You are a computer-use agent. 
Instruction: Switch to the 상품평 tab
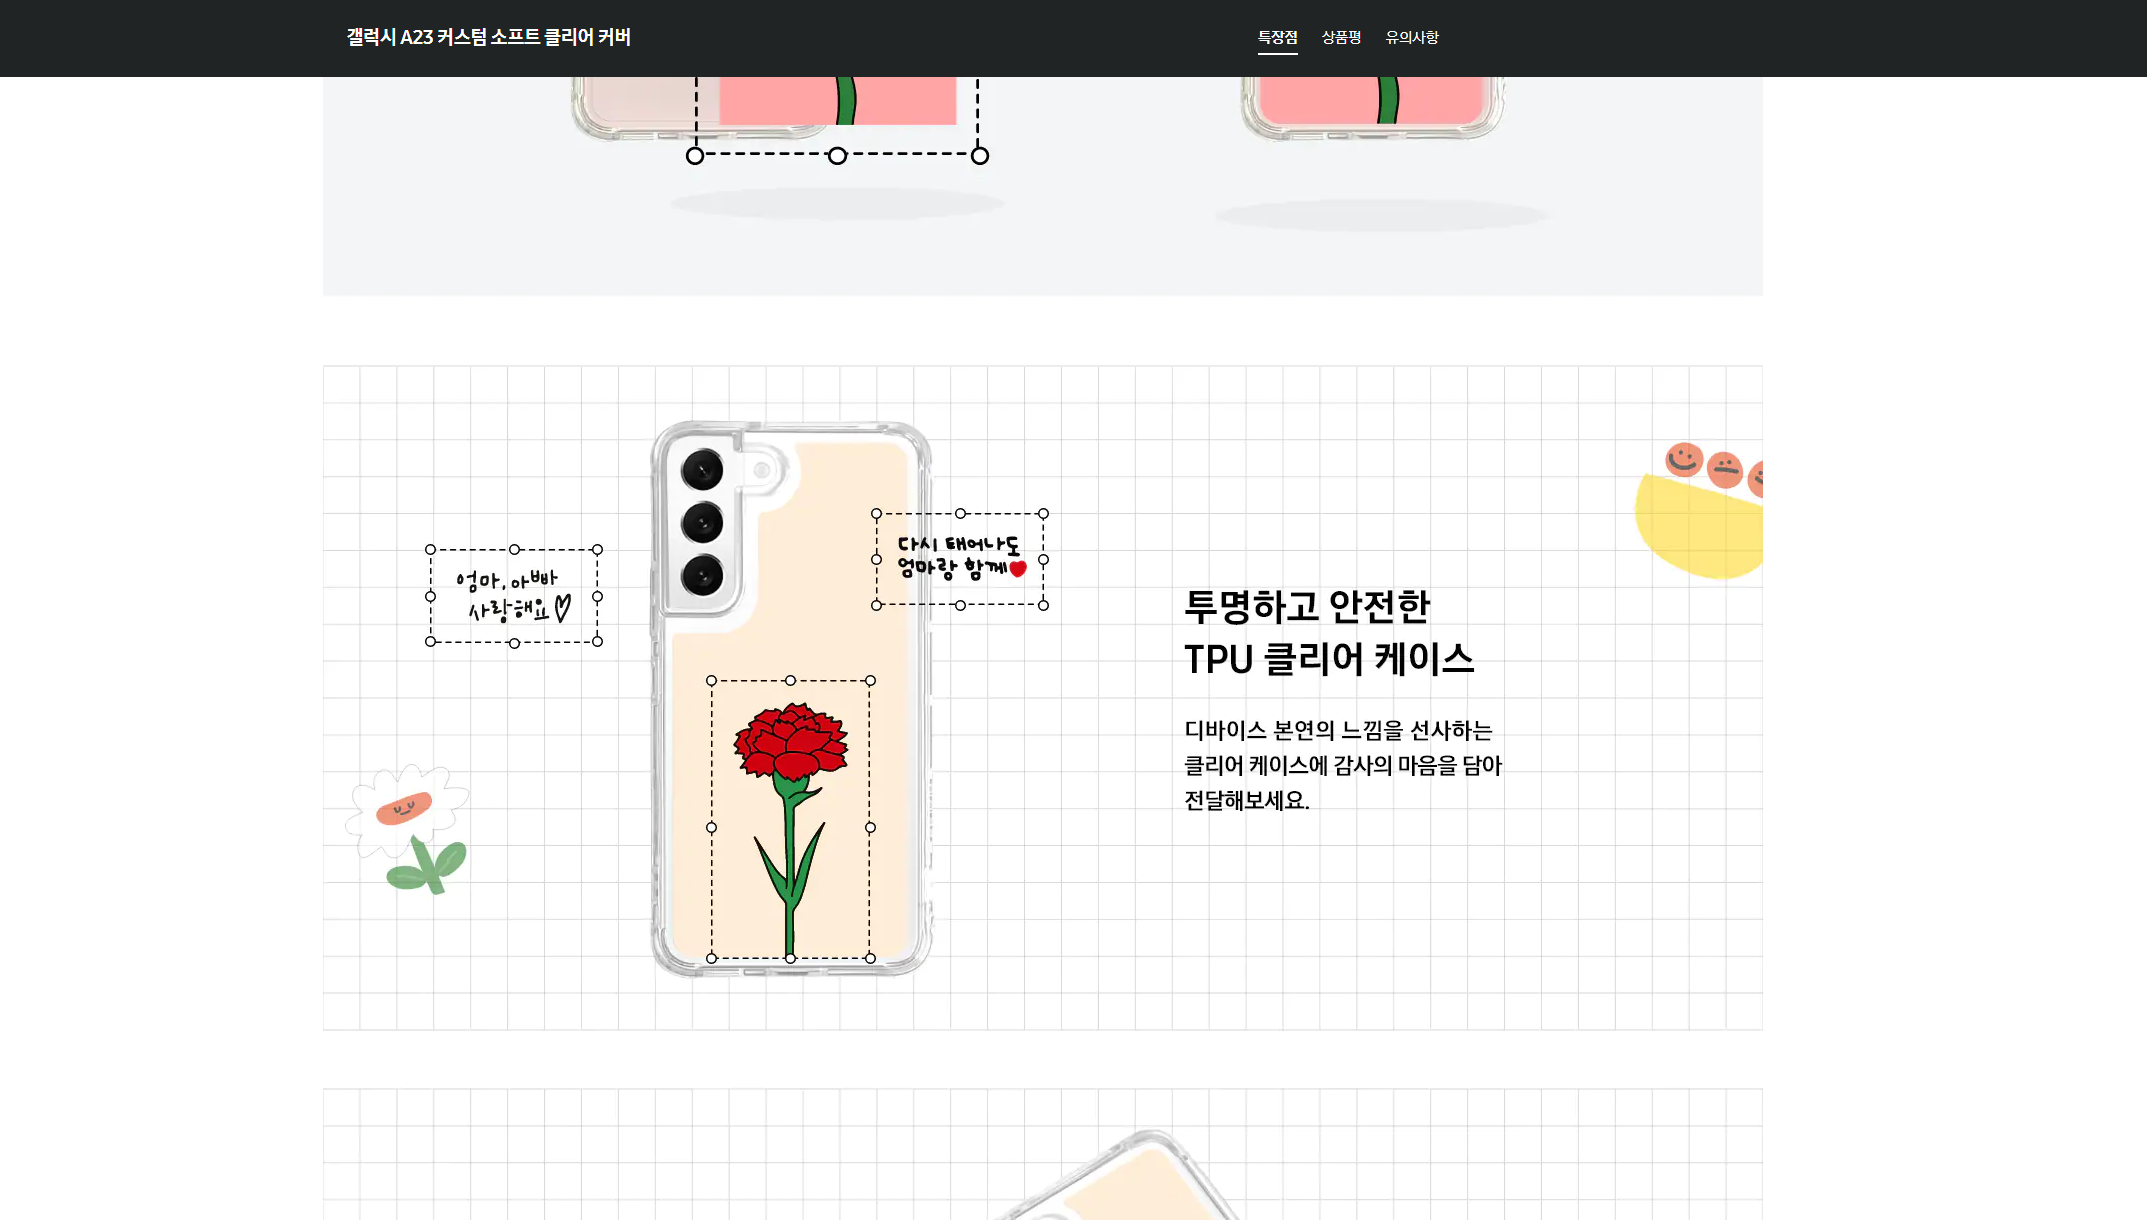1341,37
